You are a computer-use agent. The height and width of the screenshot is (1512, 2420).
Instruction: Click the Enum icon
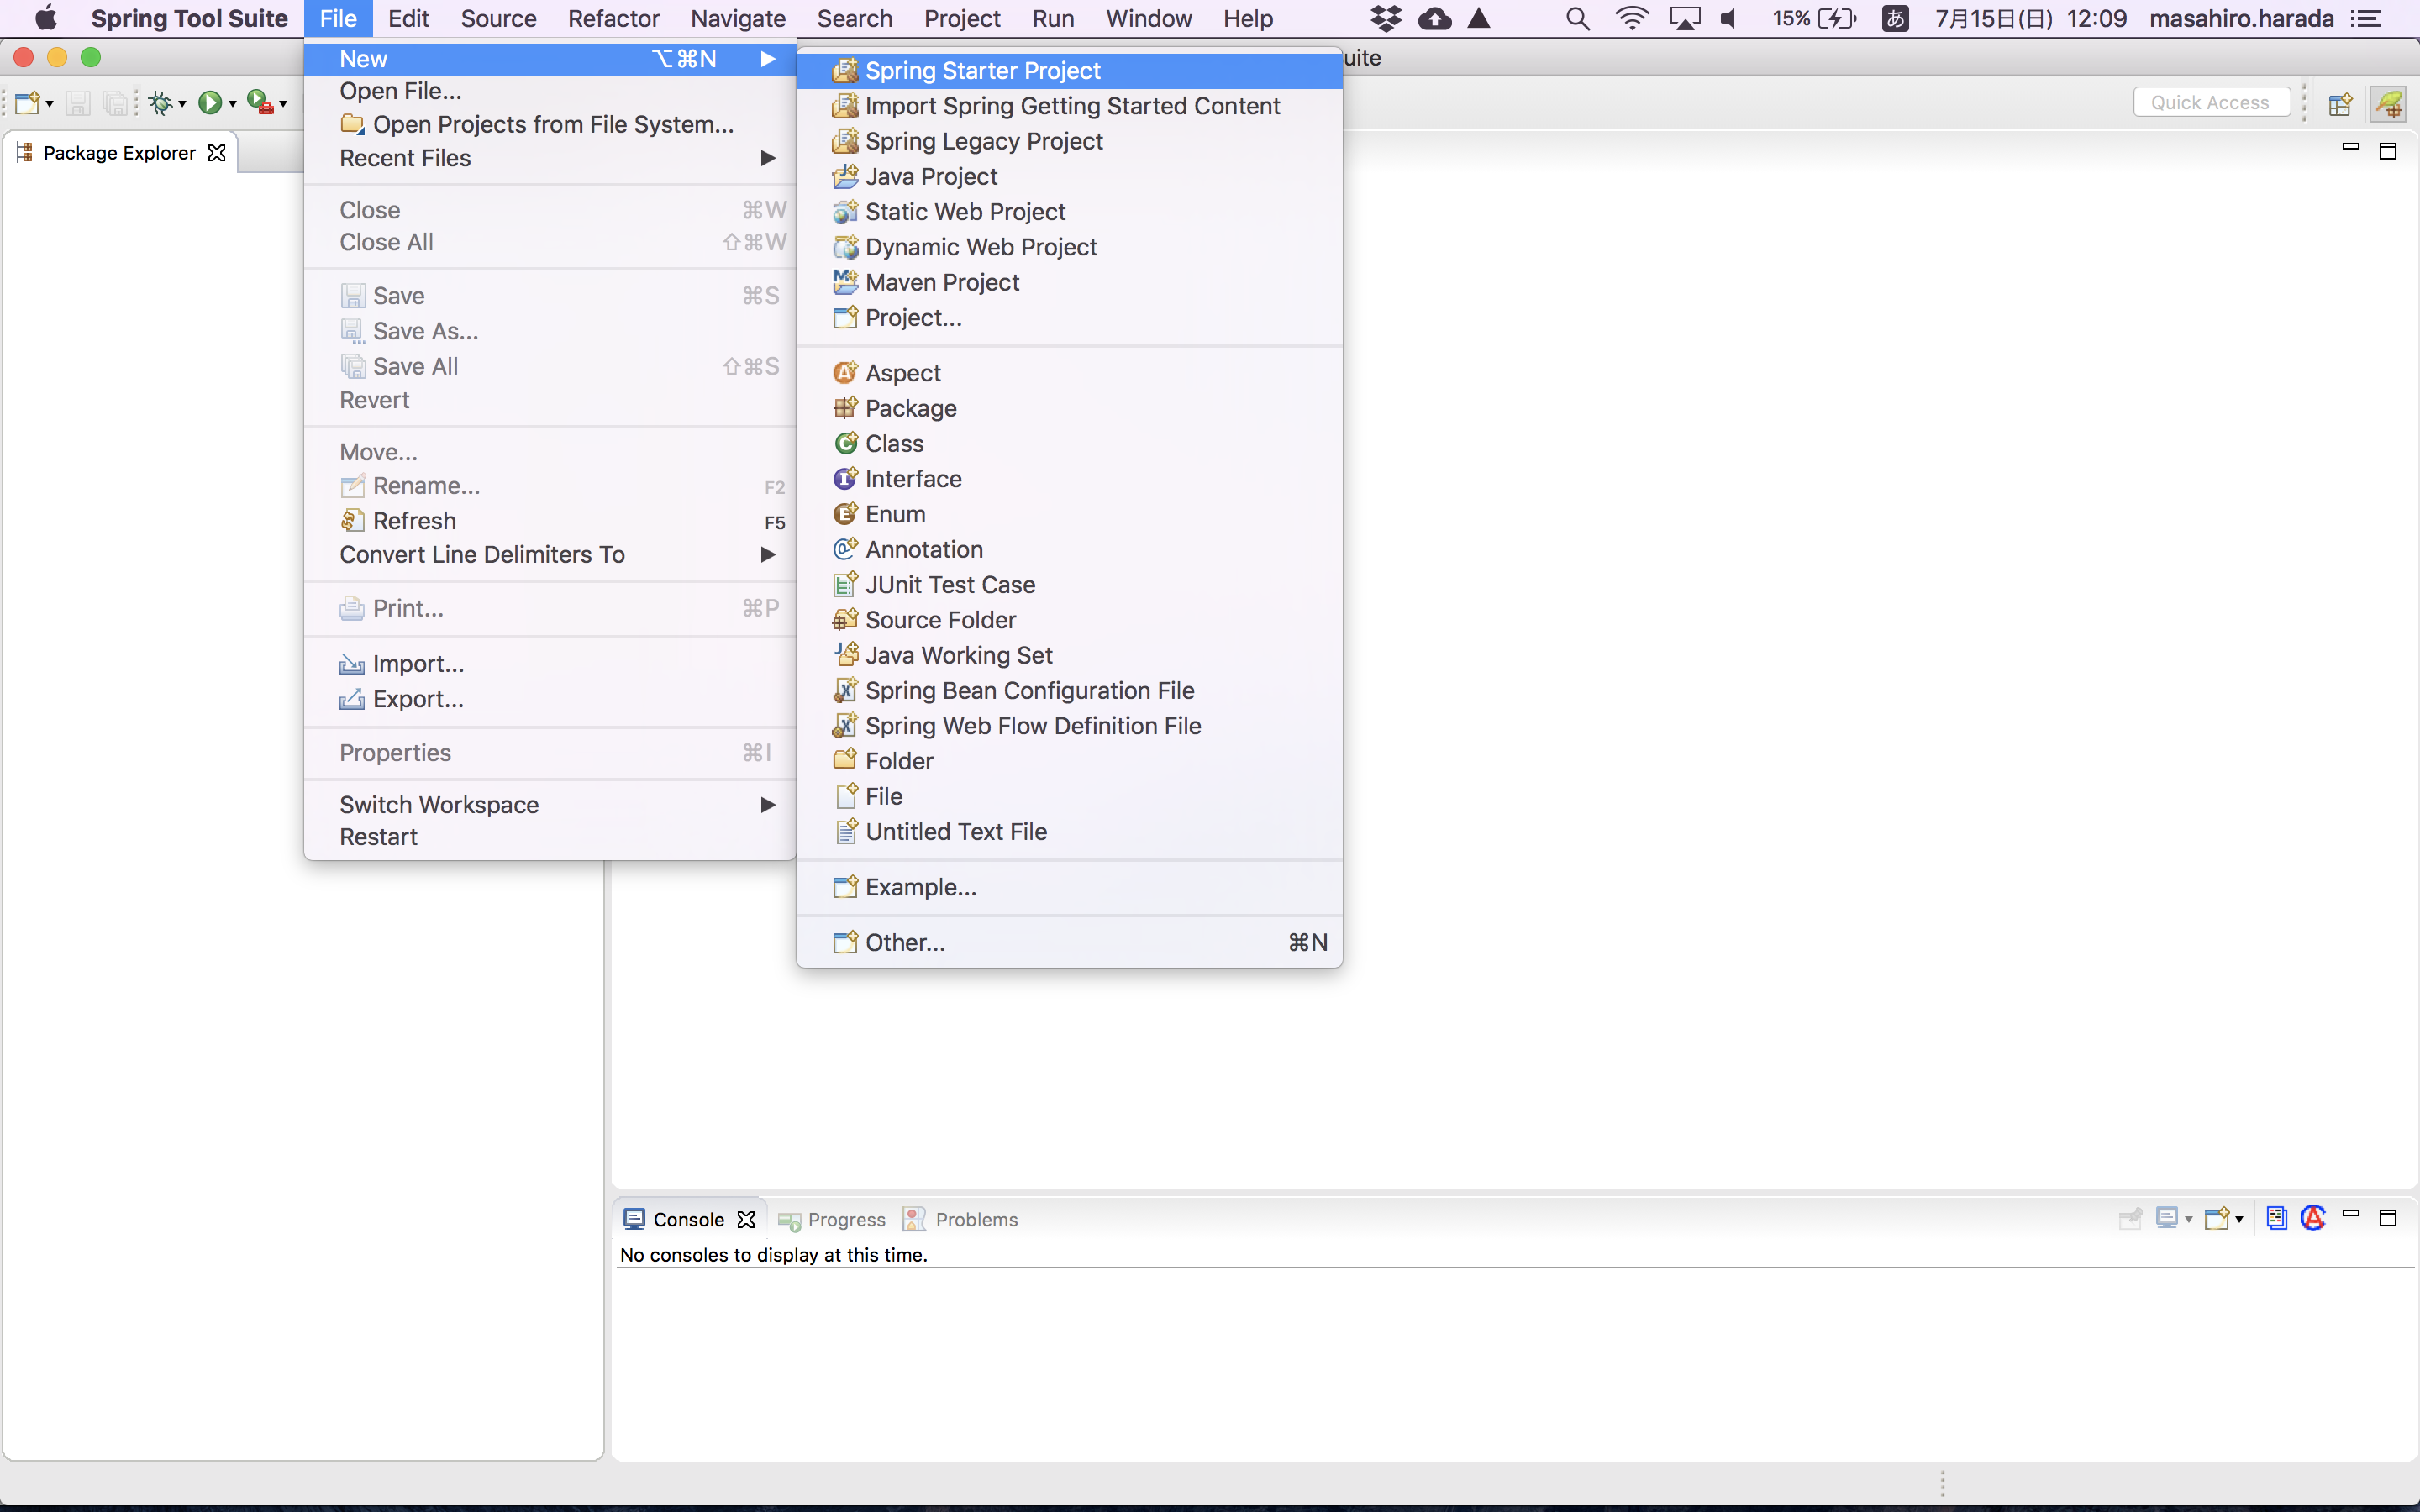pos(845,514)
